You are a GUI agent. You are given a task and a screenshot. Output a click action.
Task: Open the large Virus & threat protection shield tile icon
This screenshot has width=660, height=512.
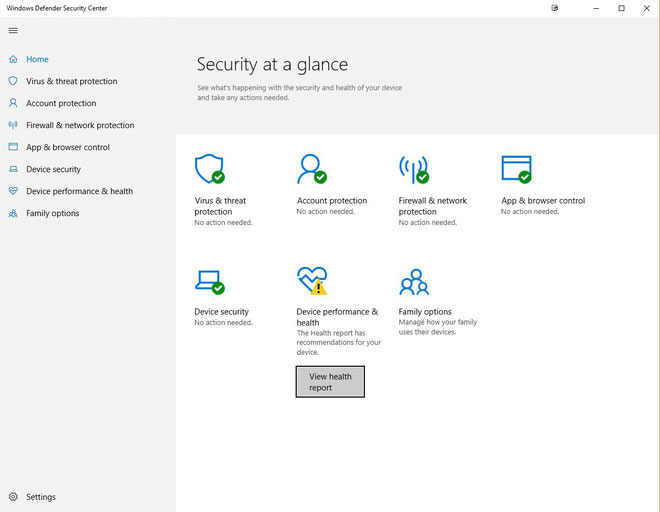point(210,169)
